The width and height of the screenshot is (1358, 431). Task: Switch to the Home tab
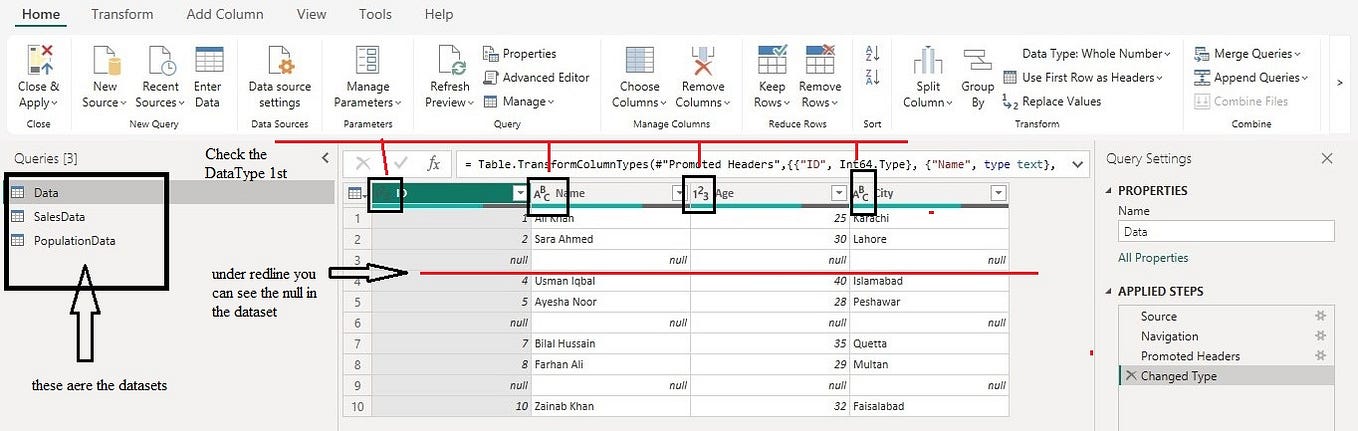pyautogui.click(x=41, y=14)
